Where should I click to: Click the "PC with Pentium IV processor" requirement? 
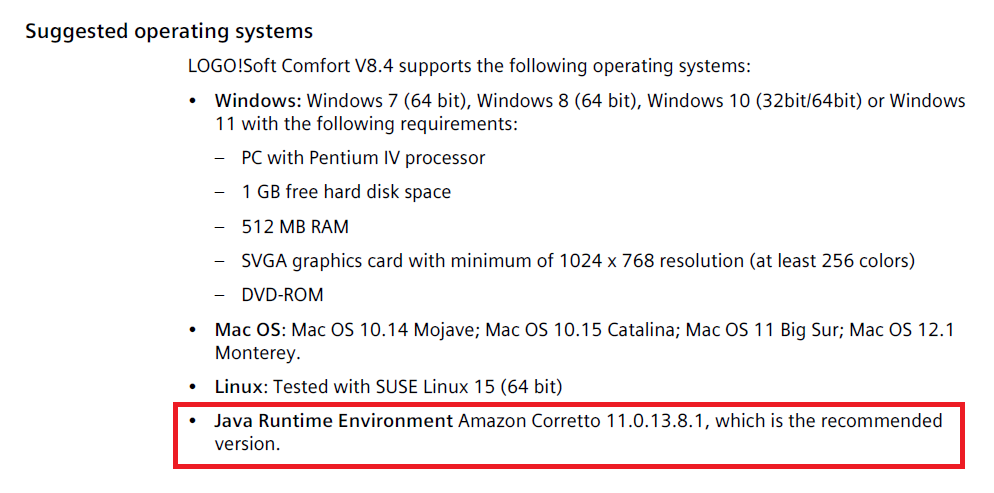363,158
